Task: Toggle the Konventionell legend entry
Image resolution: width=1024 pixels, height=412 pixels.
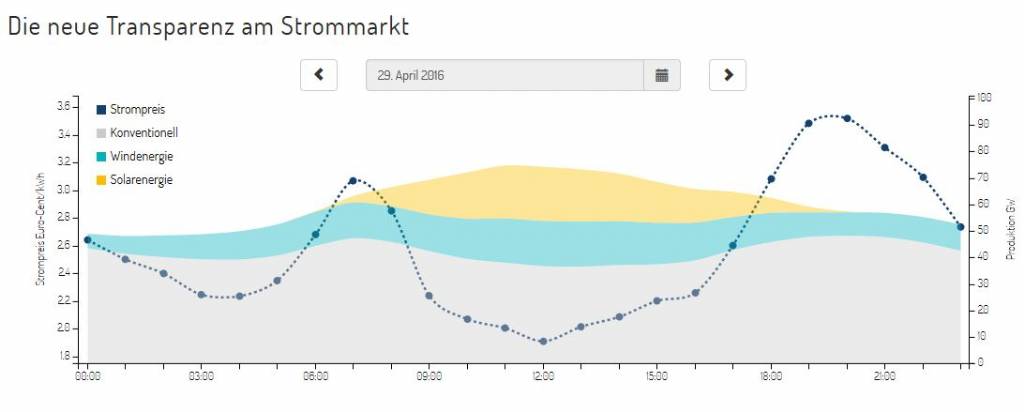Action: pyautogui.click(x=144, y=132)
